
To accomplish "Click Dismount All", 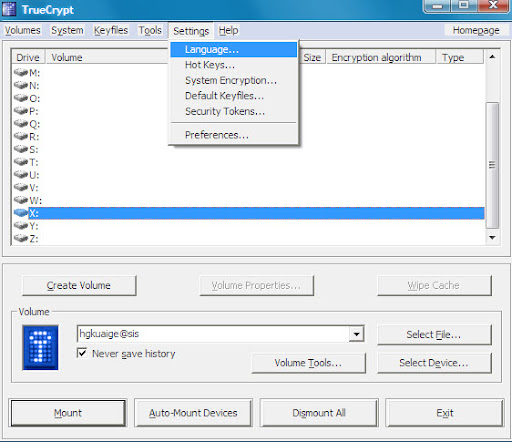I will click(x=319, y=413).
